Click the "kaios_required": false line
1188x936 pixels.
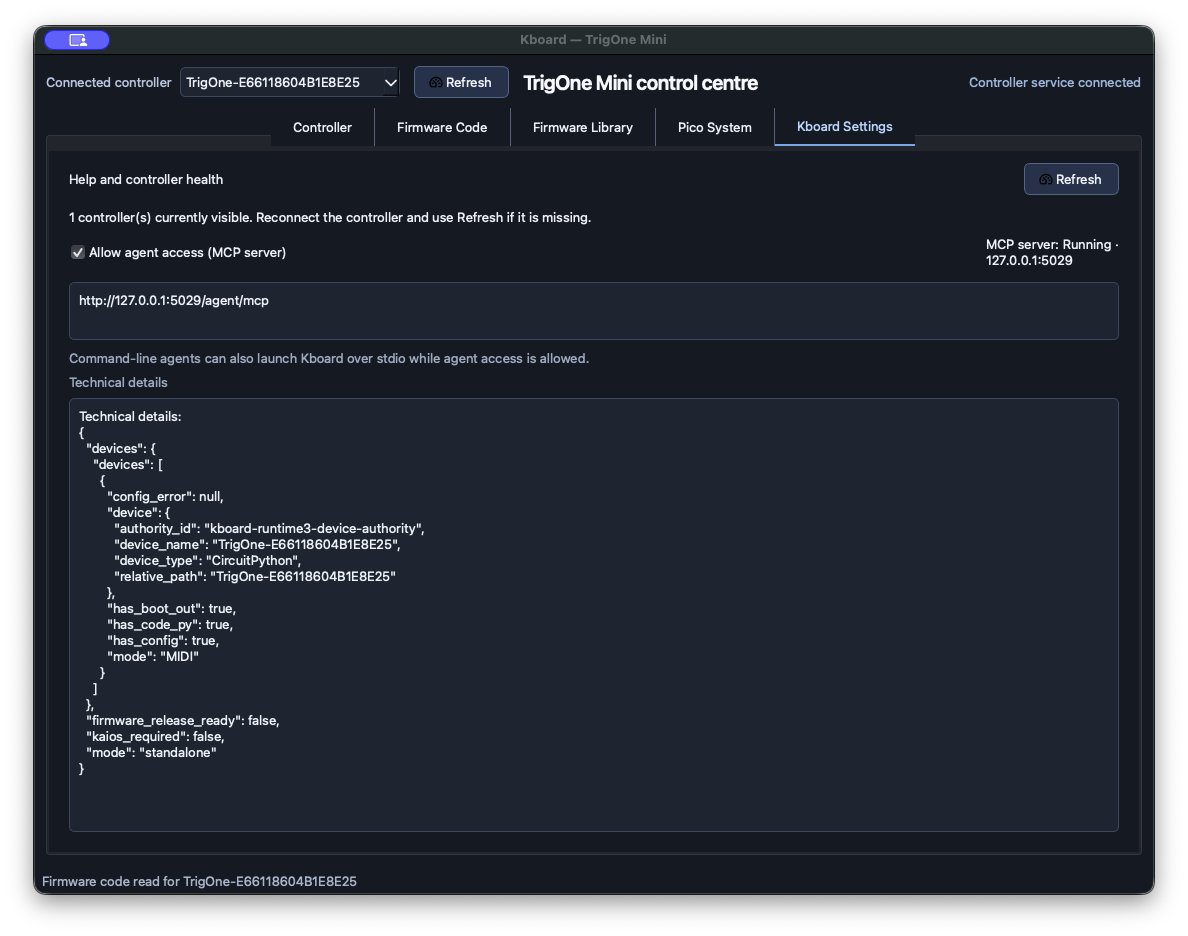pos(155,736)
